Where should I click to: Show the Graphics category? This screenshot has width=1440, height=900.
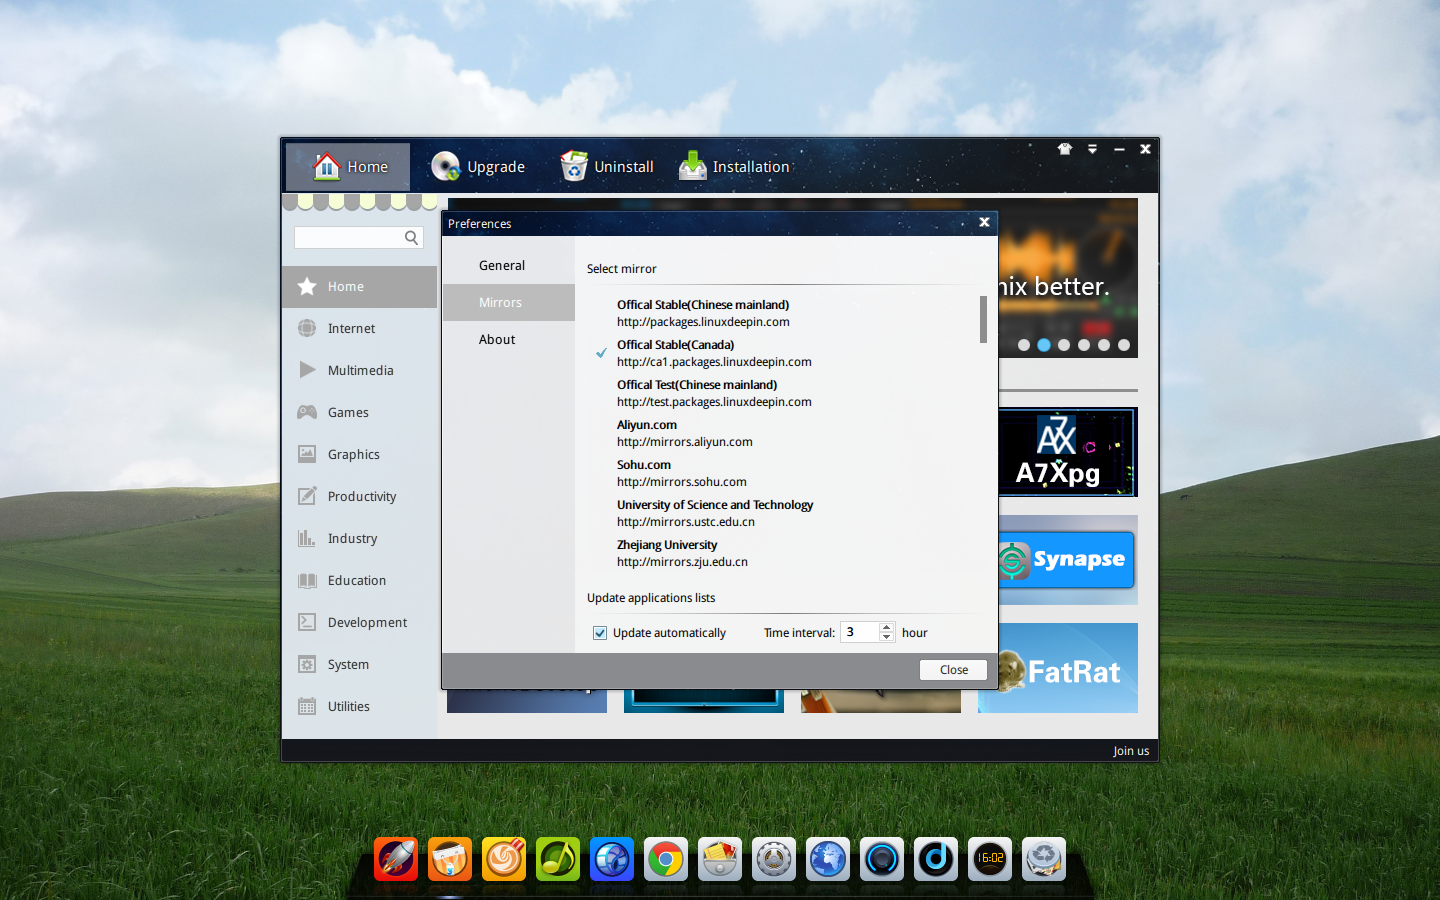click(x=360, y=454)
